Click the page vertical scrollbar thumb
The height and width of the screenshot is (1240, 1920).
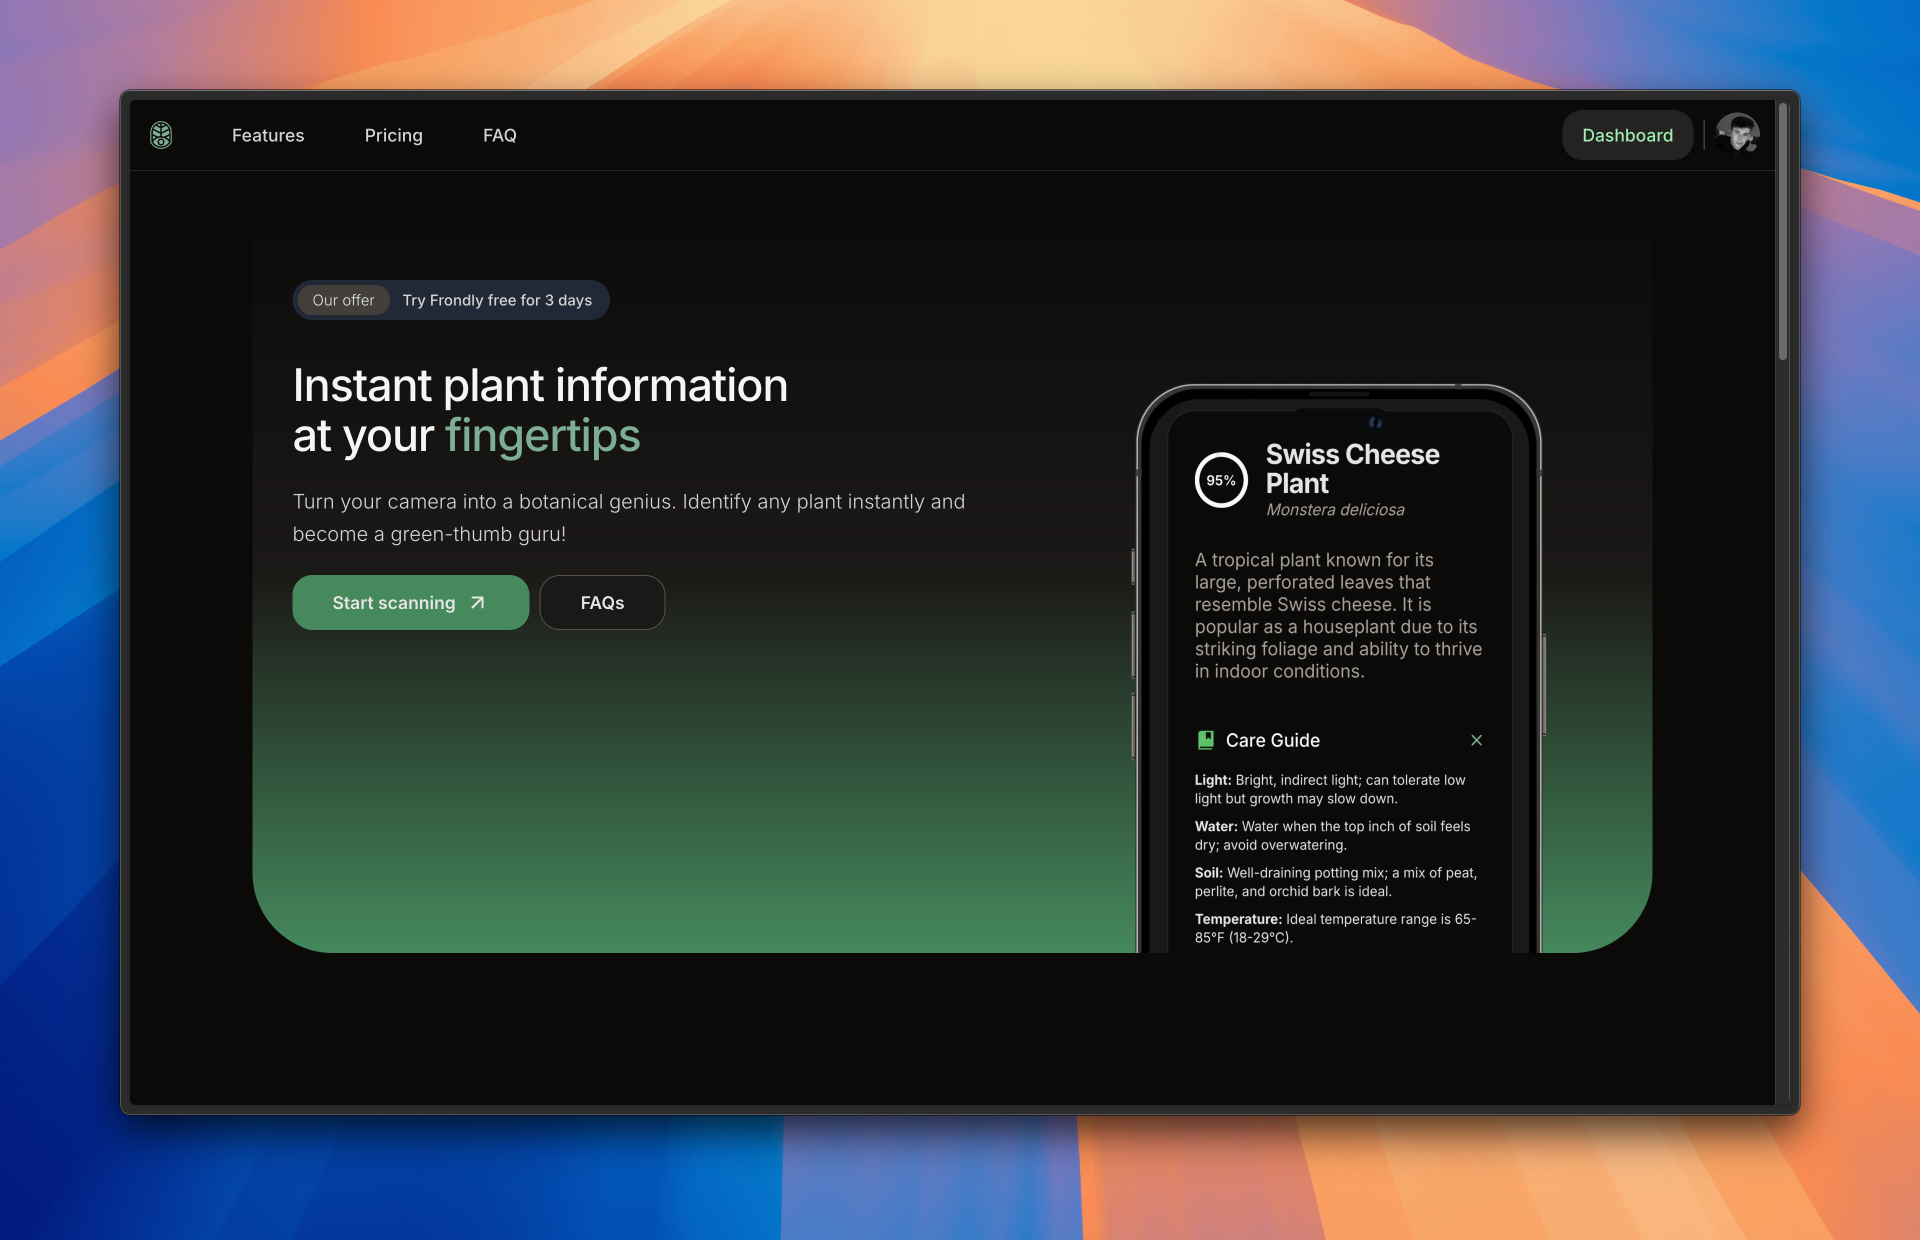(x=1783, y=230)
